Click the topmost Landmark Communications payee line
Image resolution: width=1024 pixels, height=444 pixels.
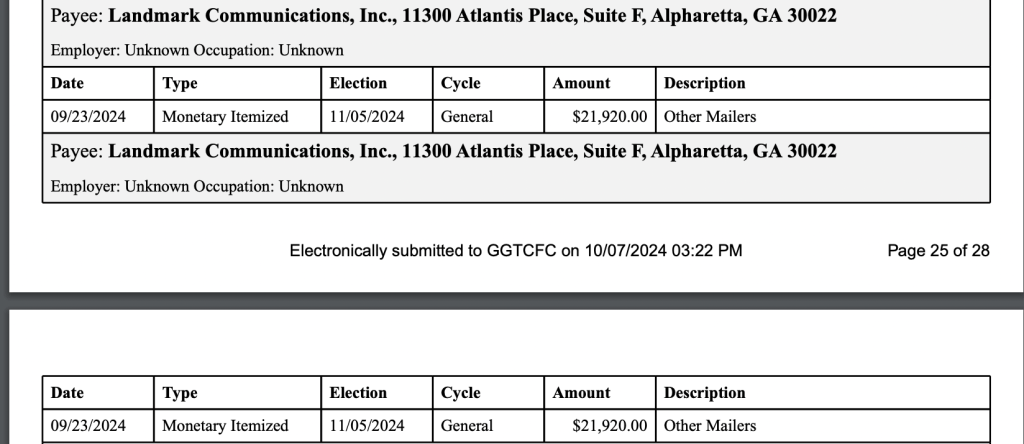pyautogui.click(x=443, y=17)
